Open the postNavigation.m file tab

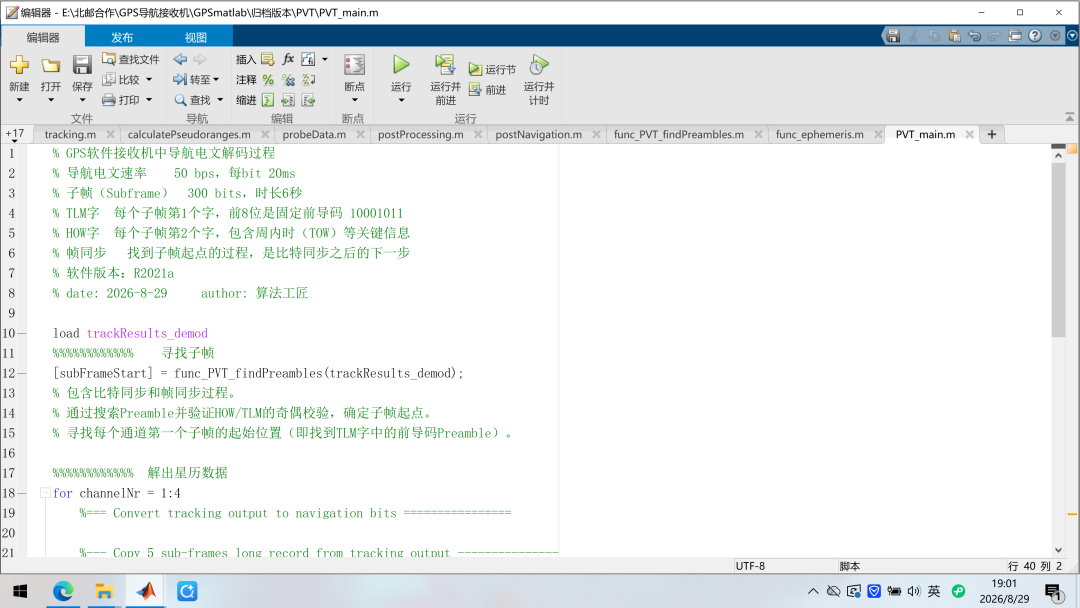(539, 134)
